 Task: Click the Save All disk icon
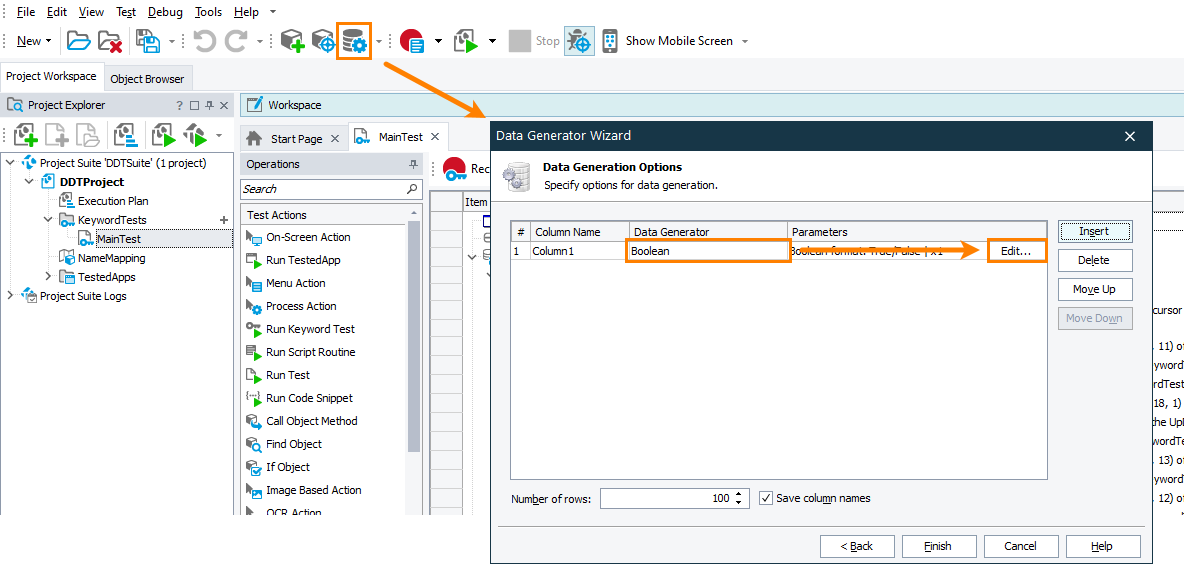point(148,41)
